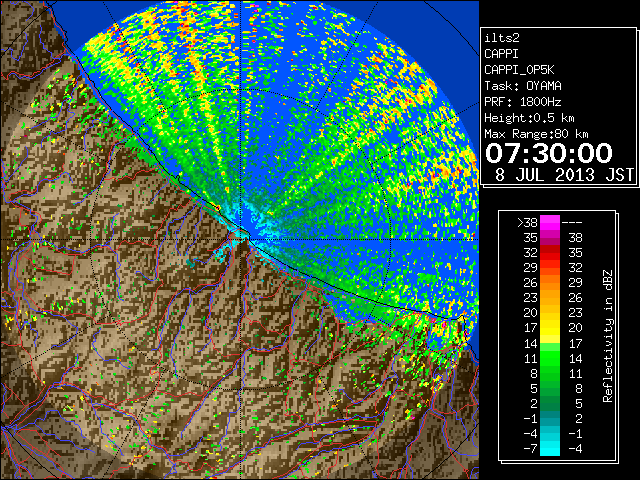The width and height of the screenshot is (640, 480).
Task: Pick the dark green 2–5 dBZ legend band
Action: coord(550,403)
